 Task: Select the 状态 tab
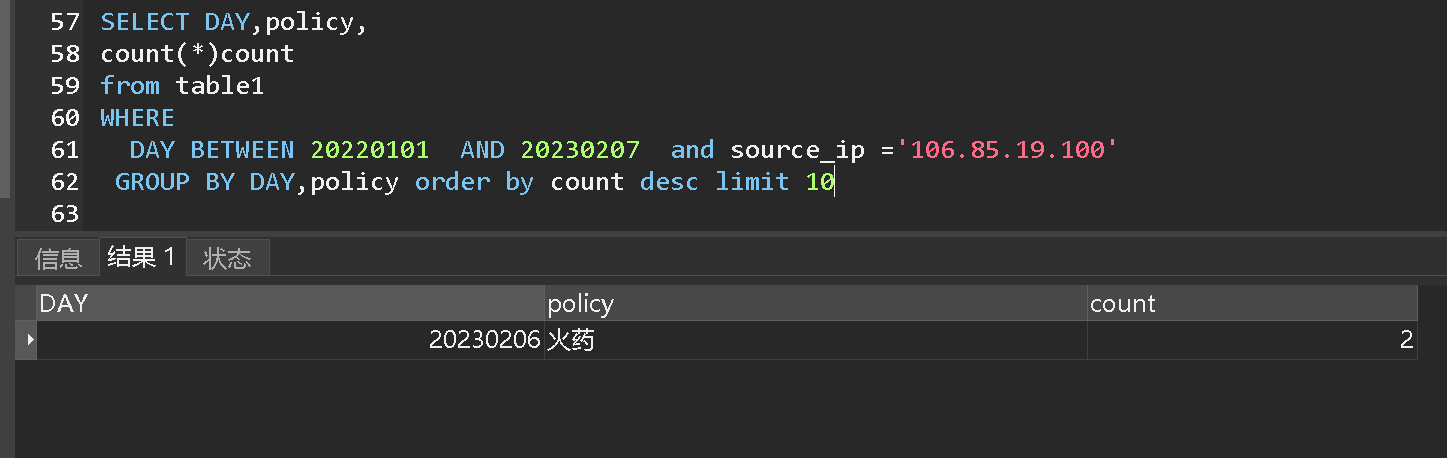227,259
